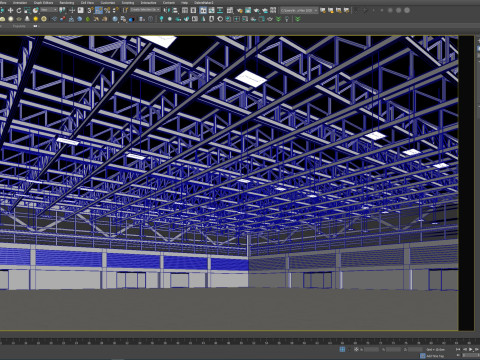Viewport: 480px width, 360px height.
Task: Toggle the Spinner Snap button
Action: point(116,10)
